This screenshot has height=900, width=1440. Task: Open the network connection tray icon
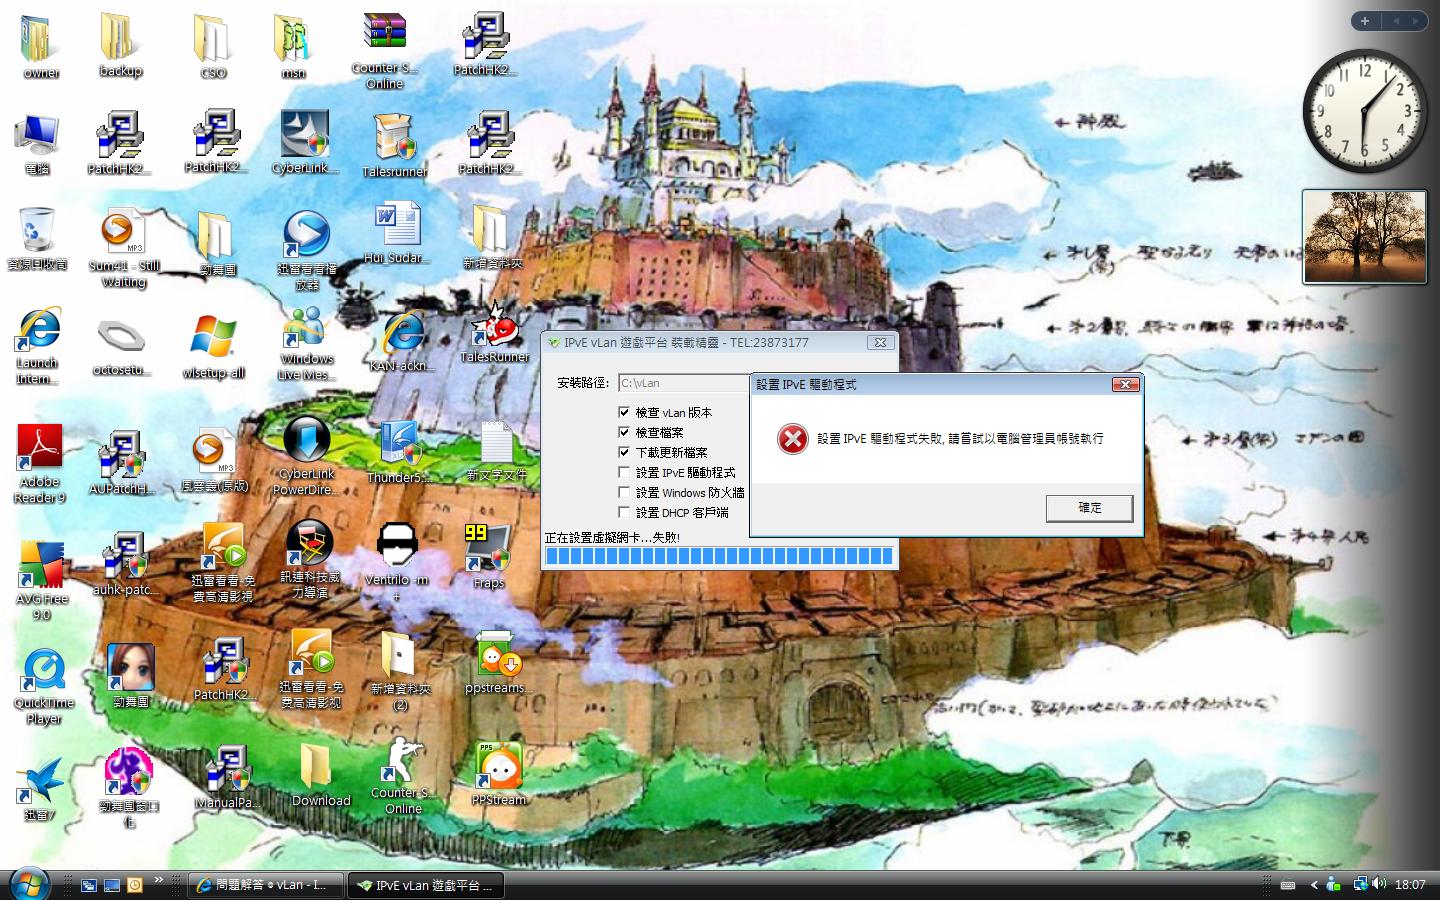[x=1360, y=885]
